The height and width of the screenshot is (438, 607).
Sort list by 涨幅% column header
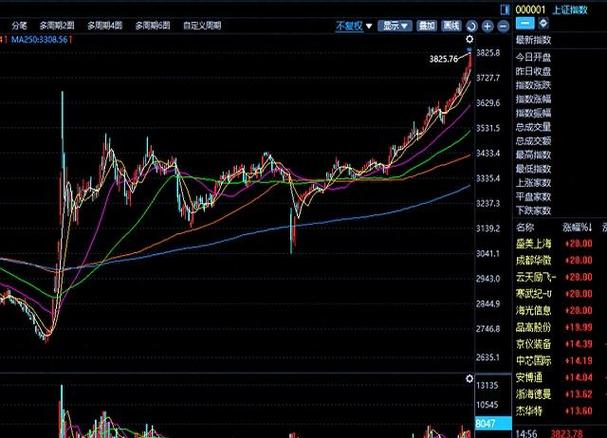pyautogui.click(x=577, y=228)
